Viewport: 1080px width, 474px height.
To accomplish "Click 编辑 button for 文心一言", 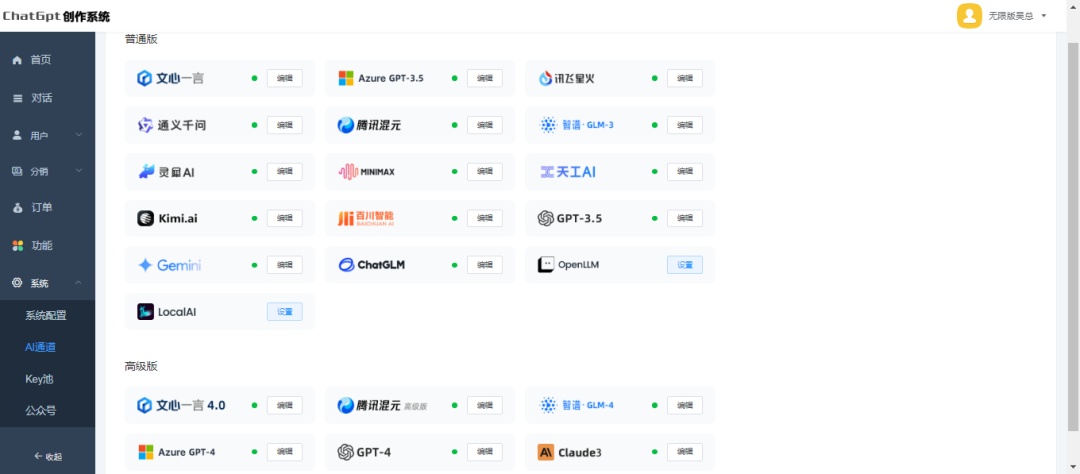I will [284, 78].
